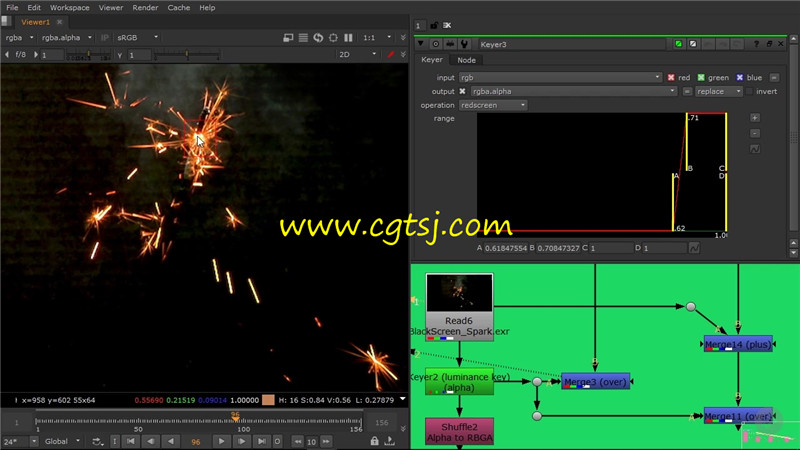Open the sRGB viewer process dropdown
Screen dimensions: 800x450
[x=137, y=38]
